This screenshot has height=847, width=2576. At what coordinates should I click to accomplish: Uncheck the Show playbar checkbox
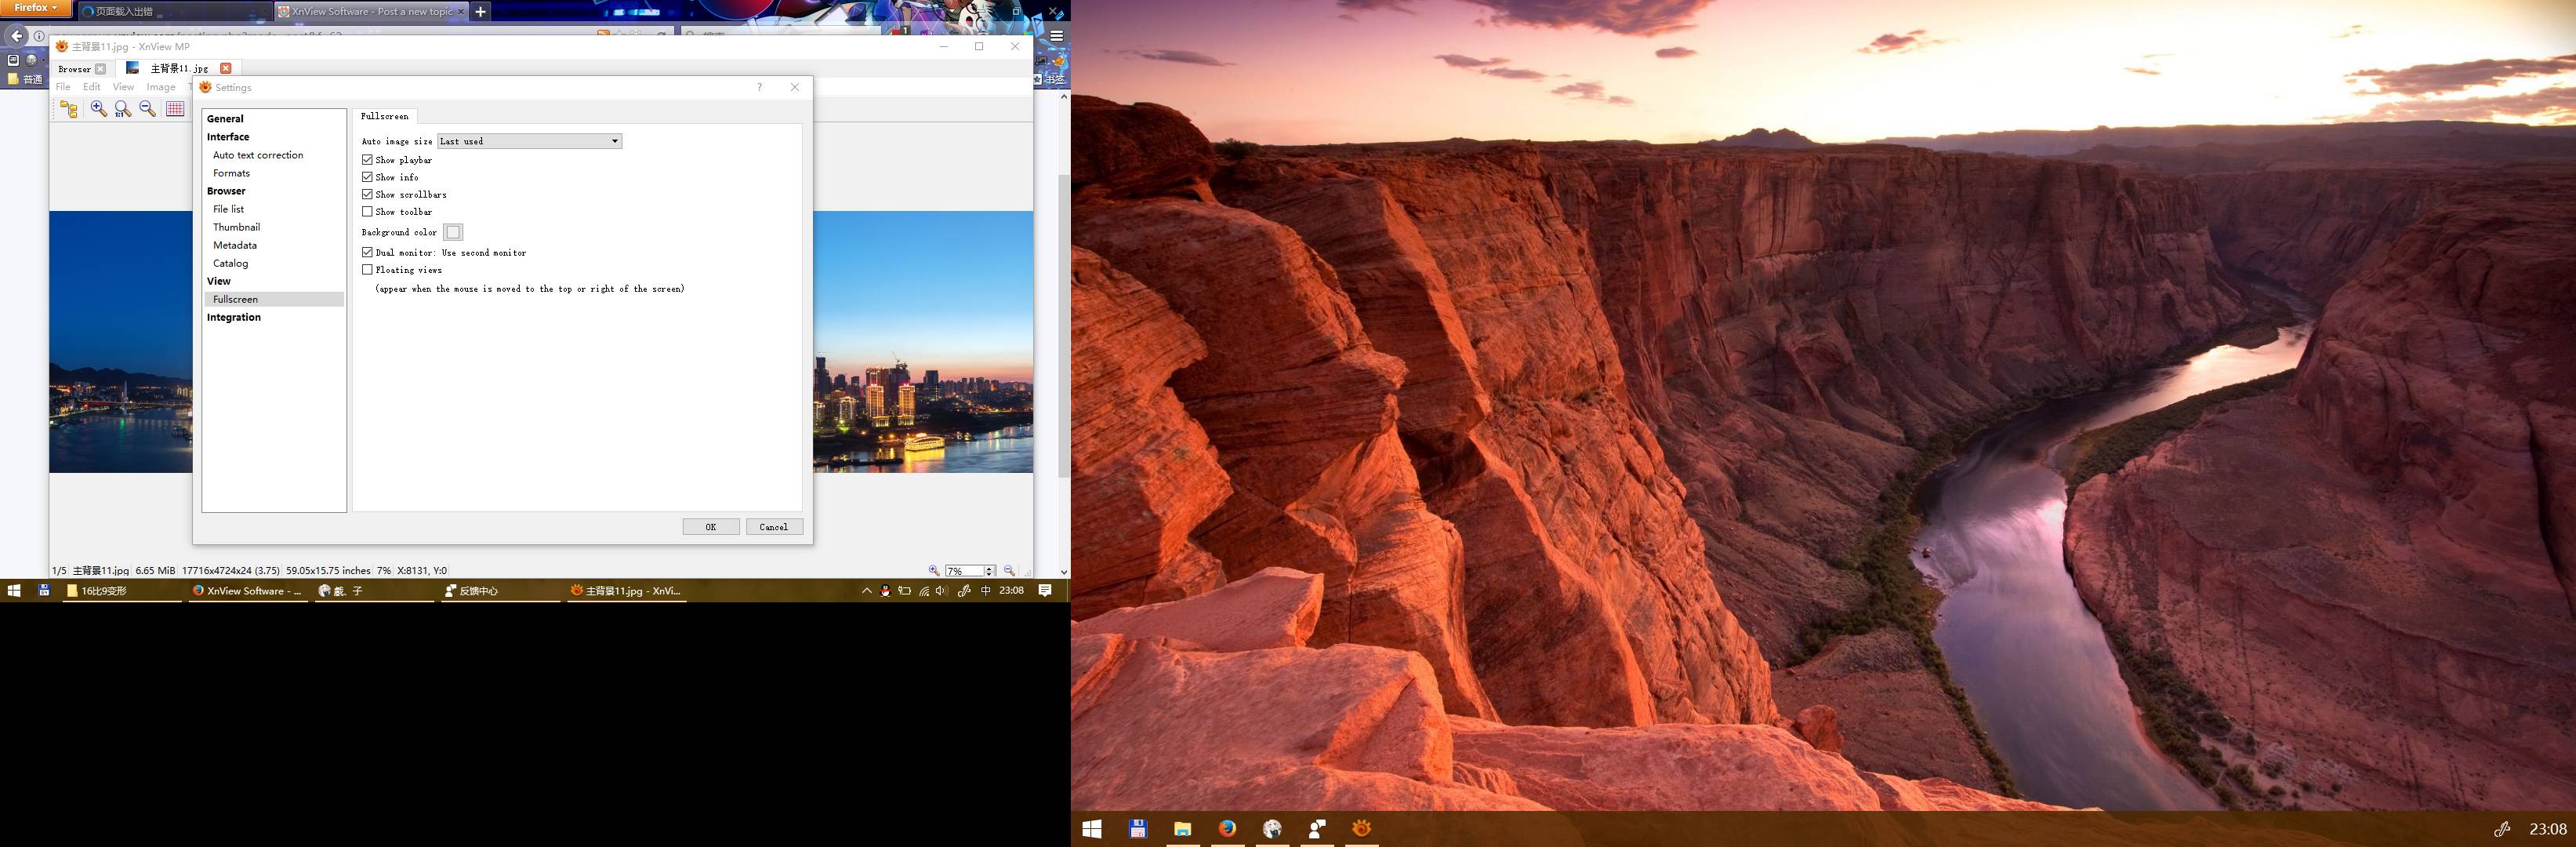point(367,160)
